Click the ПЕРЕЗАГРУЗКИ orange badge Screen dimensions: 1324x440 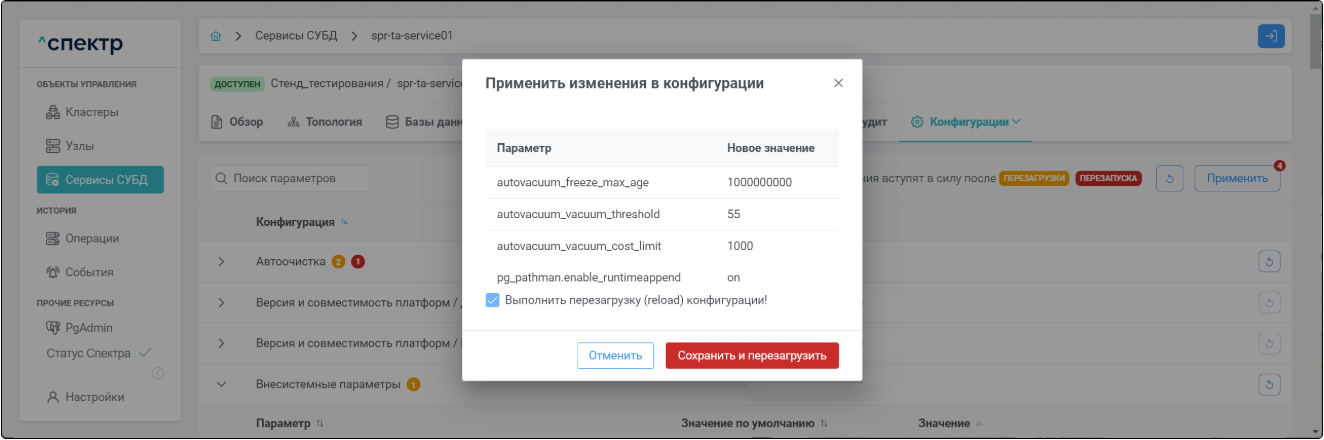click(1034, 179)
